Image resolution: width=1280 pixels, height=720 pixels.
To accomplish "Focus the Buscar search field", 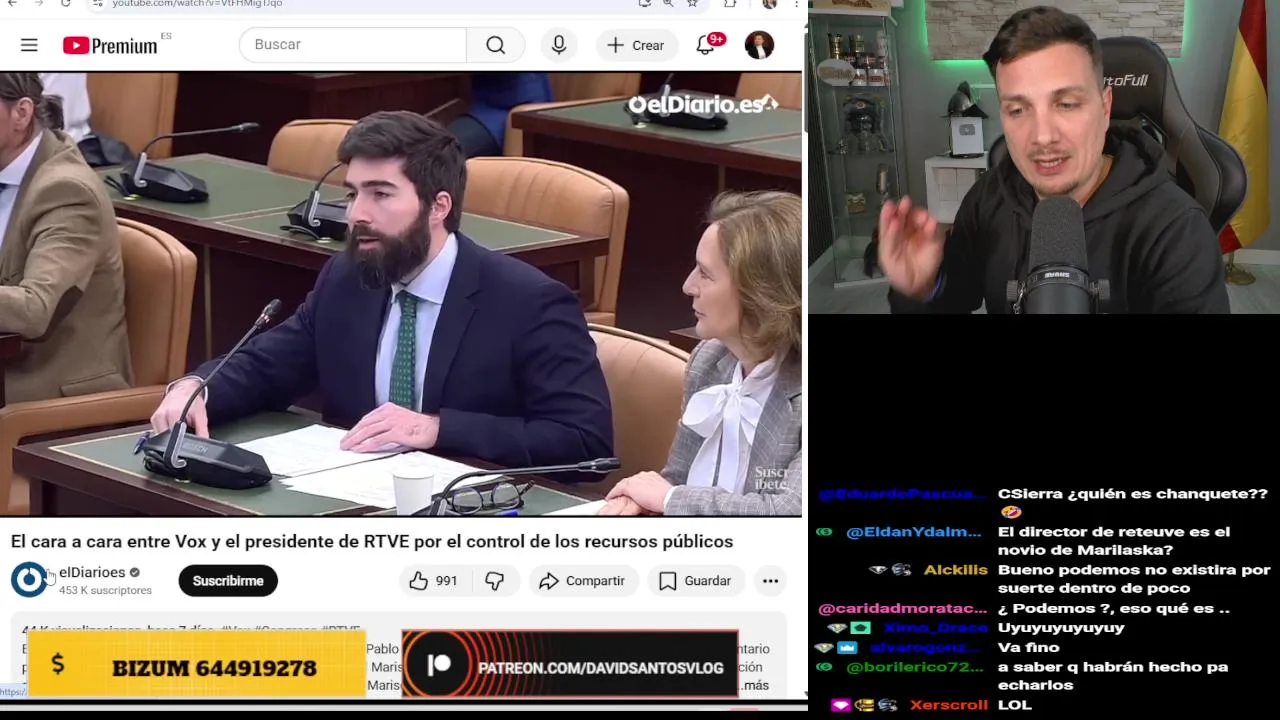I will (353, 45).
